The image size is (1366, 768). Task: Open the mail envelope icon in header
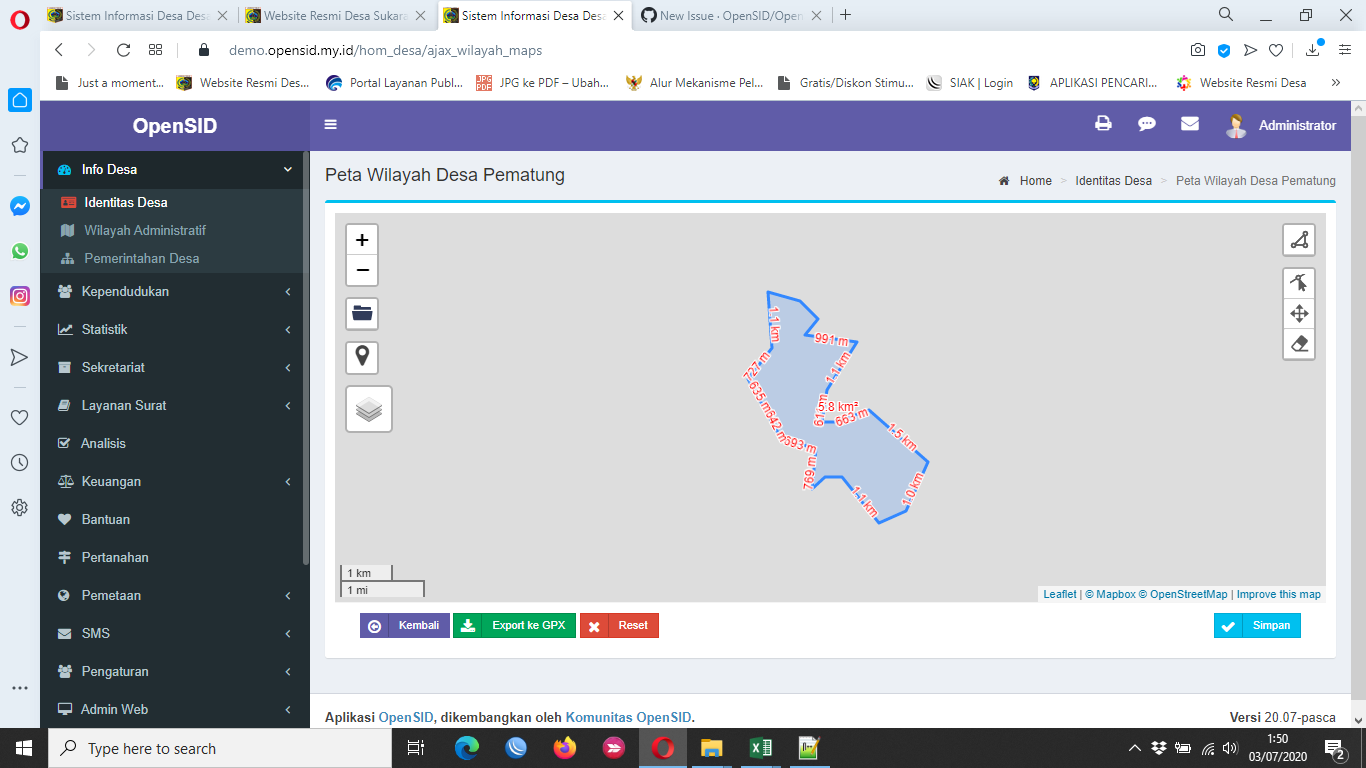coord(1190,124)
